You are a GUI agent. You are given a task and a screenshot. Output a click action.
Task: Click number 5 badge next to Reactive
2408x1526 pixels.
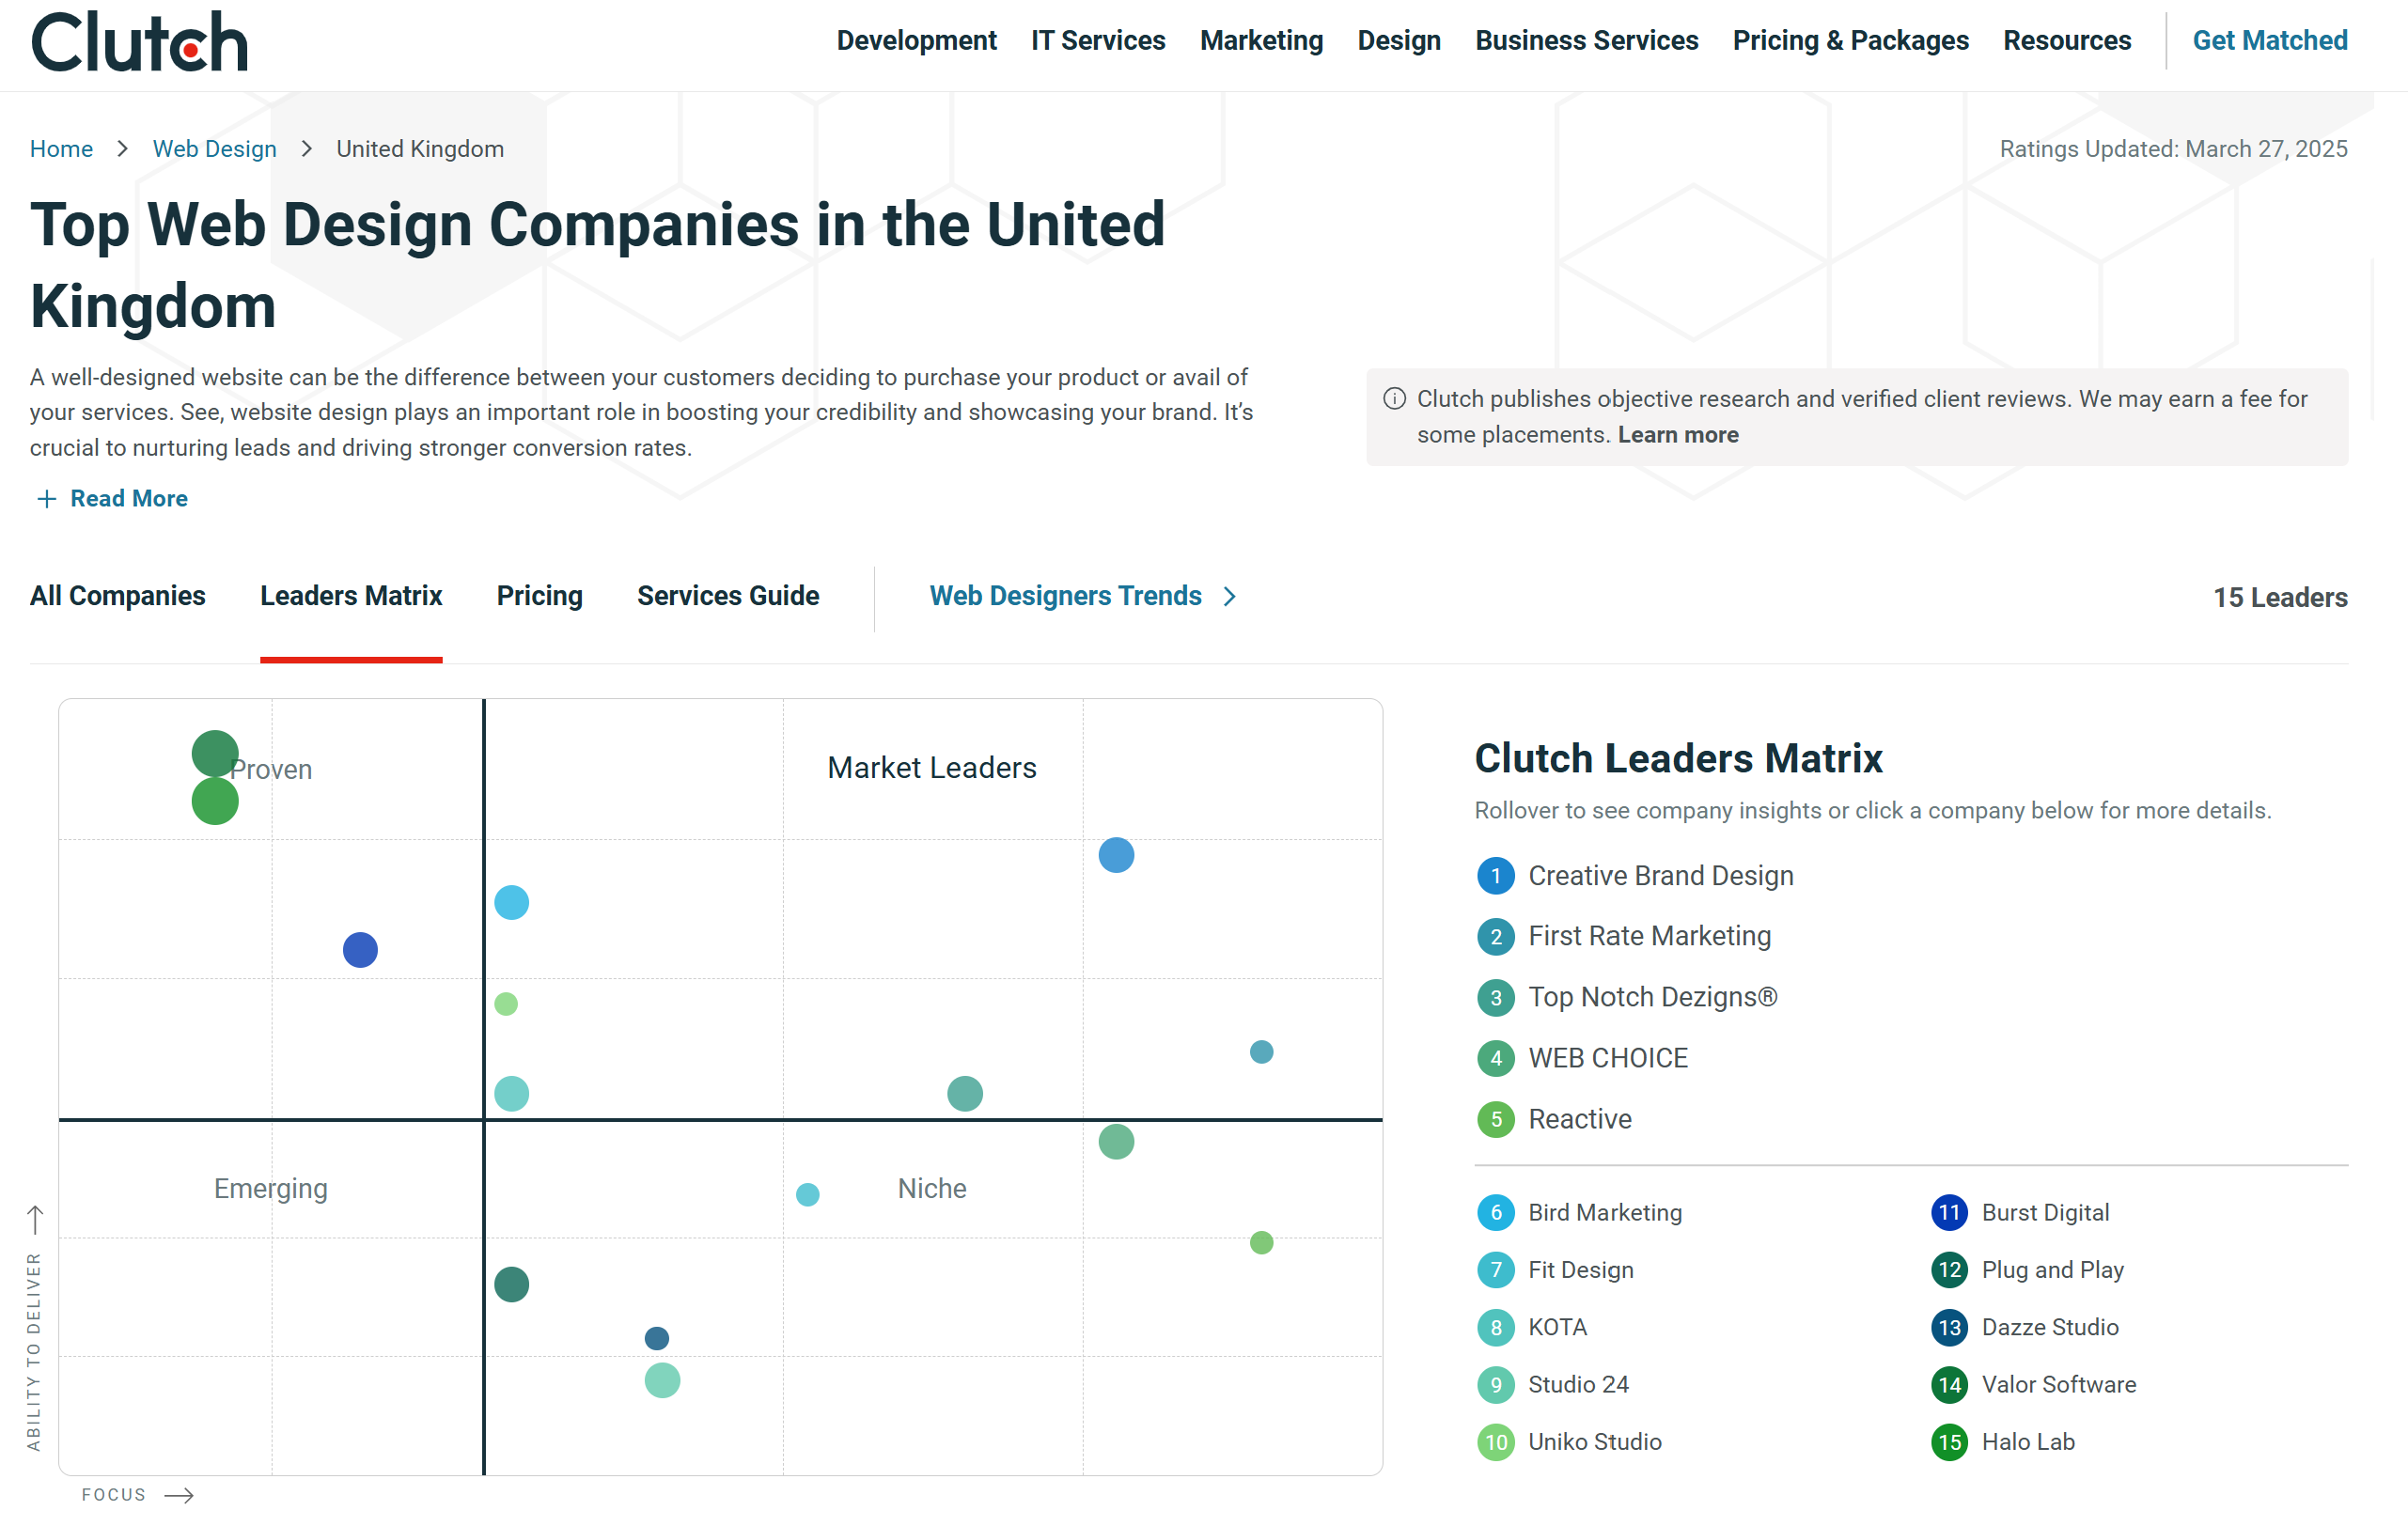click(1495, 1119)
